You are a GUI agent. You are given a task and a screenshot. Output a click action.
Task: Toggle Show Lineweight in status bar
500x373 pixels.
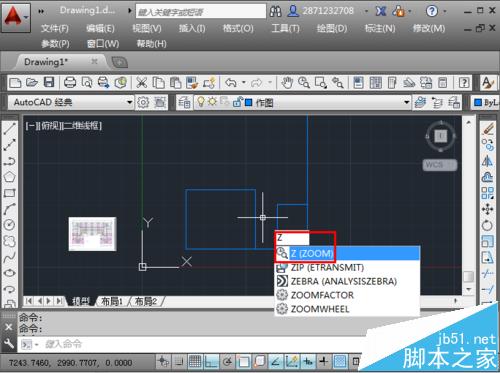tap(324, 362)
